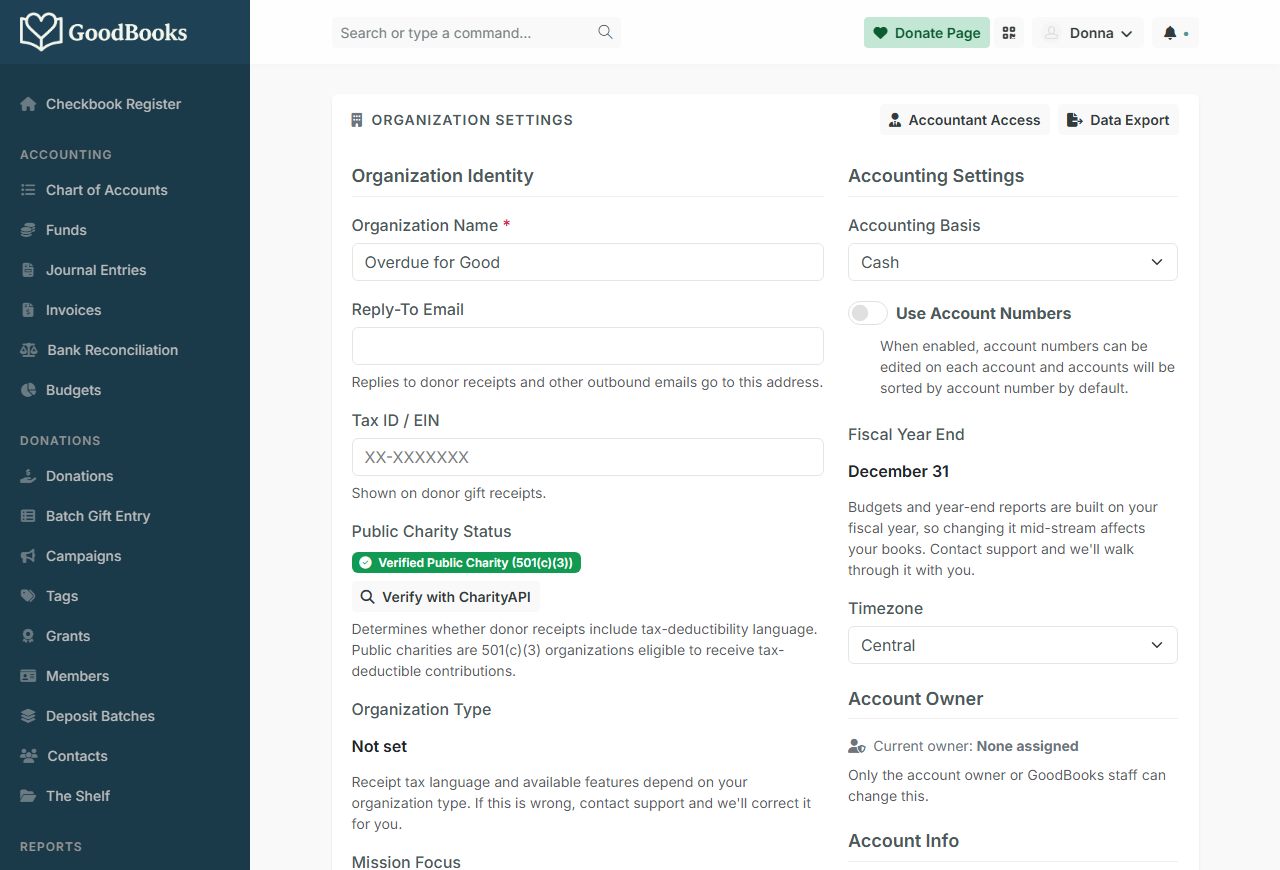The width and height of the screenshot is (1280, 870).
Task: Click the Data Export button
Action: click(1118, 120)
